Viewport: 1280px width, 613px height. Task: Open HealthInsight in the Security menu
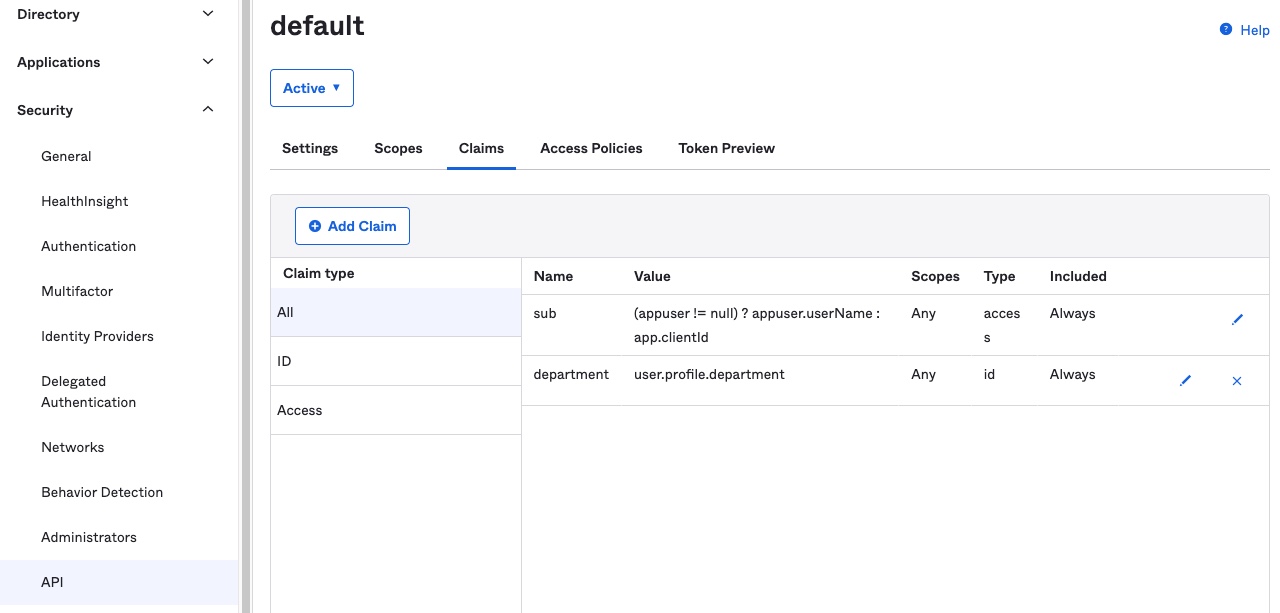85,201
